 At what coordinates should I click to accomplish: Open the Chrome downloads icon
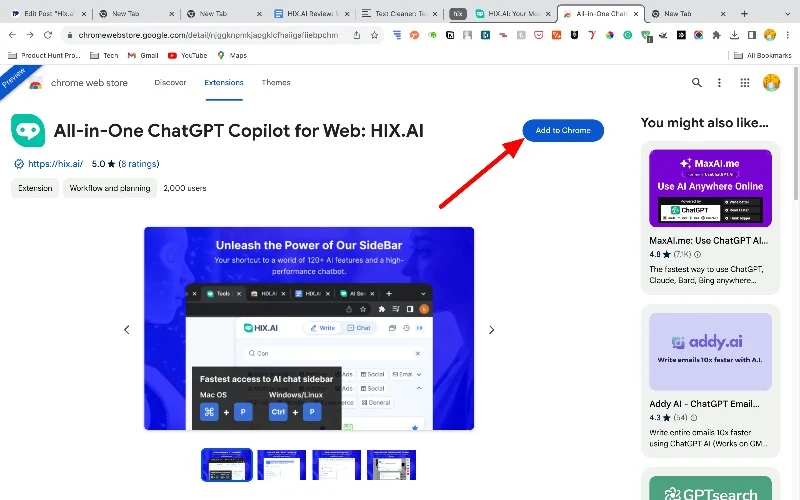click(734, 35)
